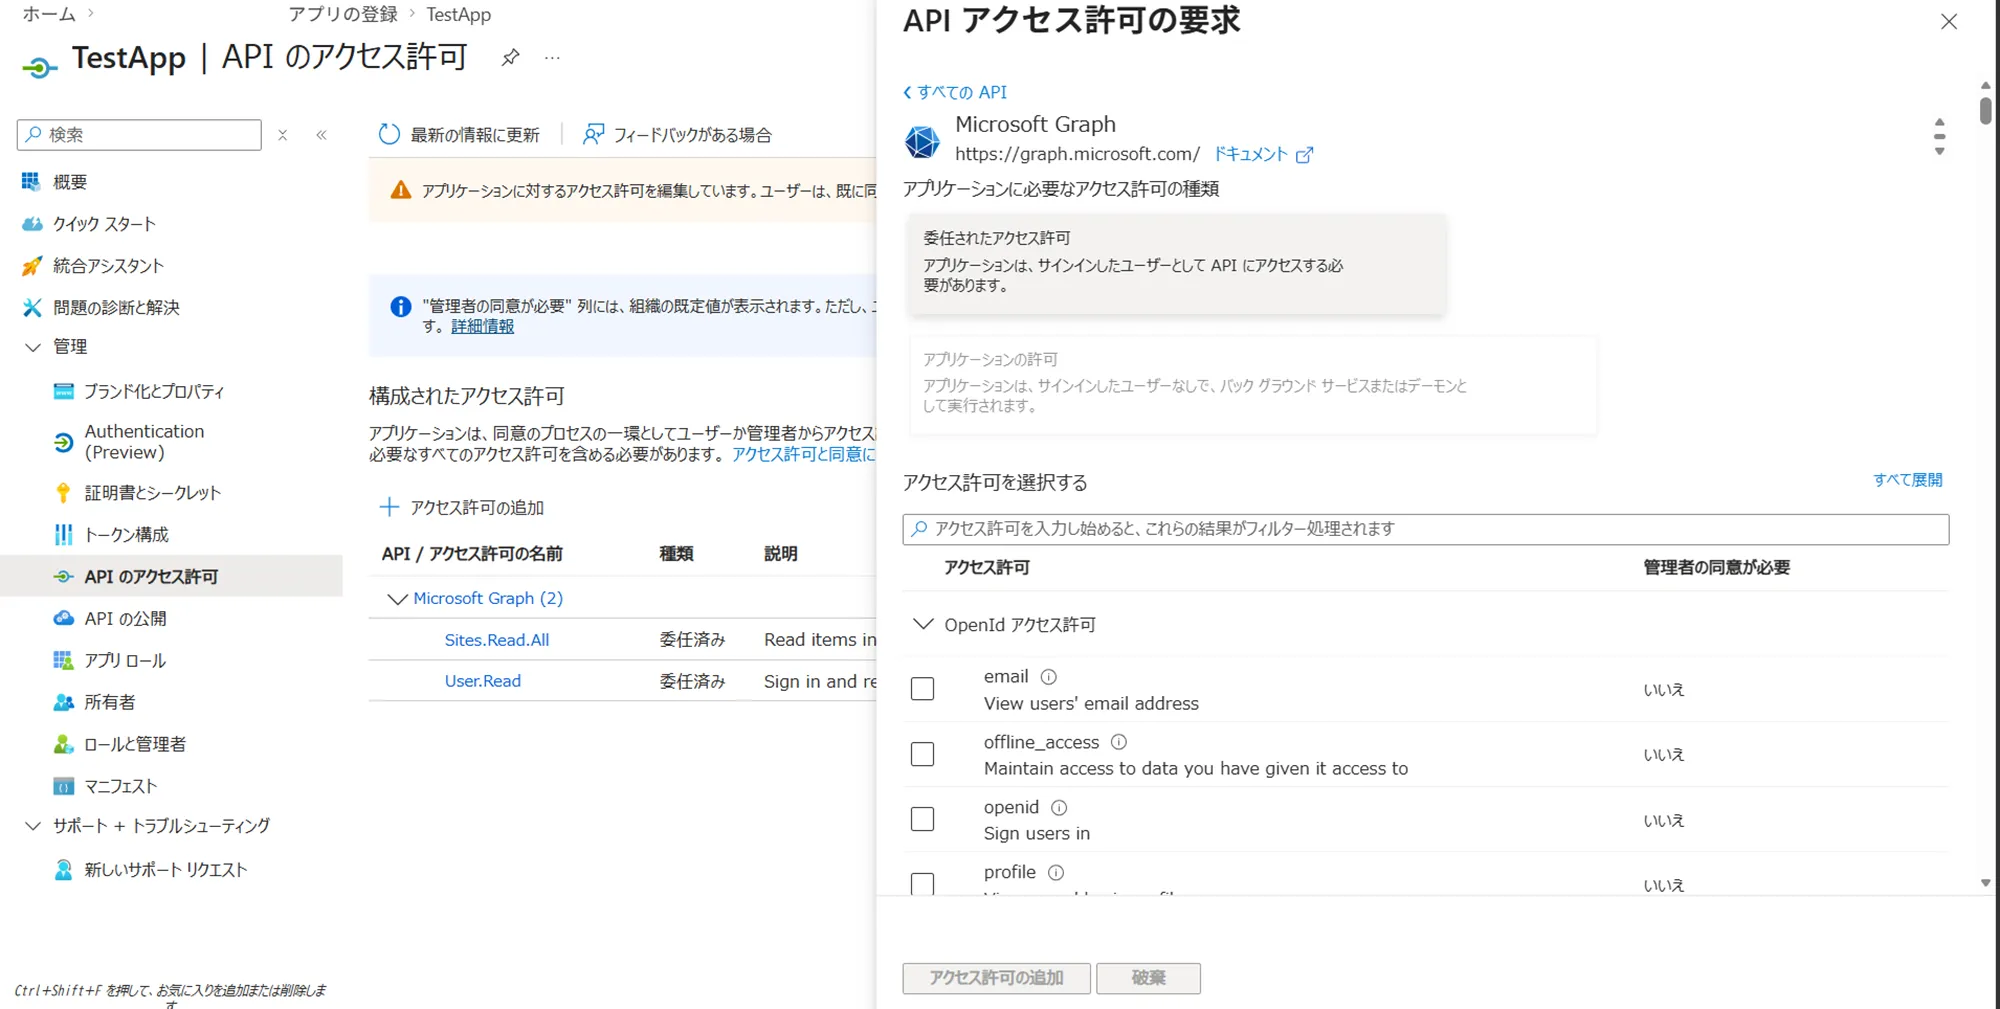Open the クイック スタート cloud icon
The width and height of the screenshot is (2000, 1009).
pyautogui.click(x=32, y=224)
